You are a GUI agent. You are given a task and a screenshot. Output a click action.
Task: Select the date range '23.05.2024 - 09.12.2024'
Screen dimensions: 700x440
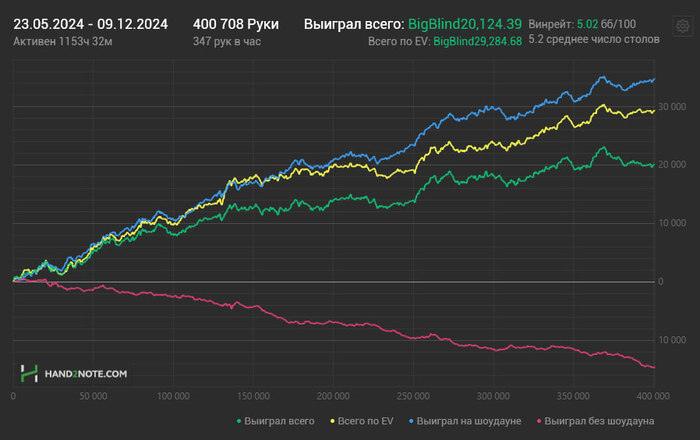click(x=91, y=24)
